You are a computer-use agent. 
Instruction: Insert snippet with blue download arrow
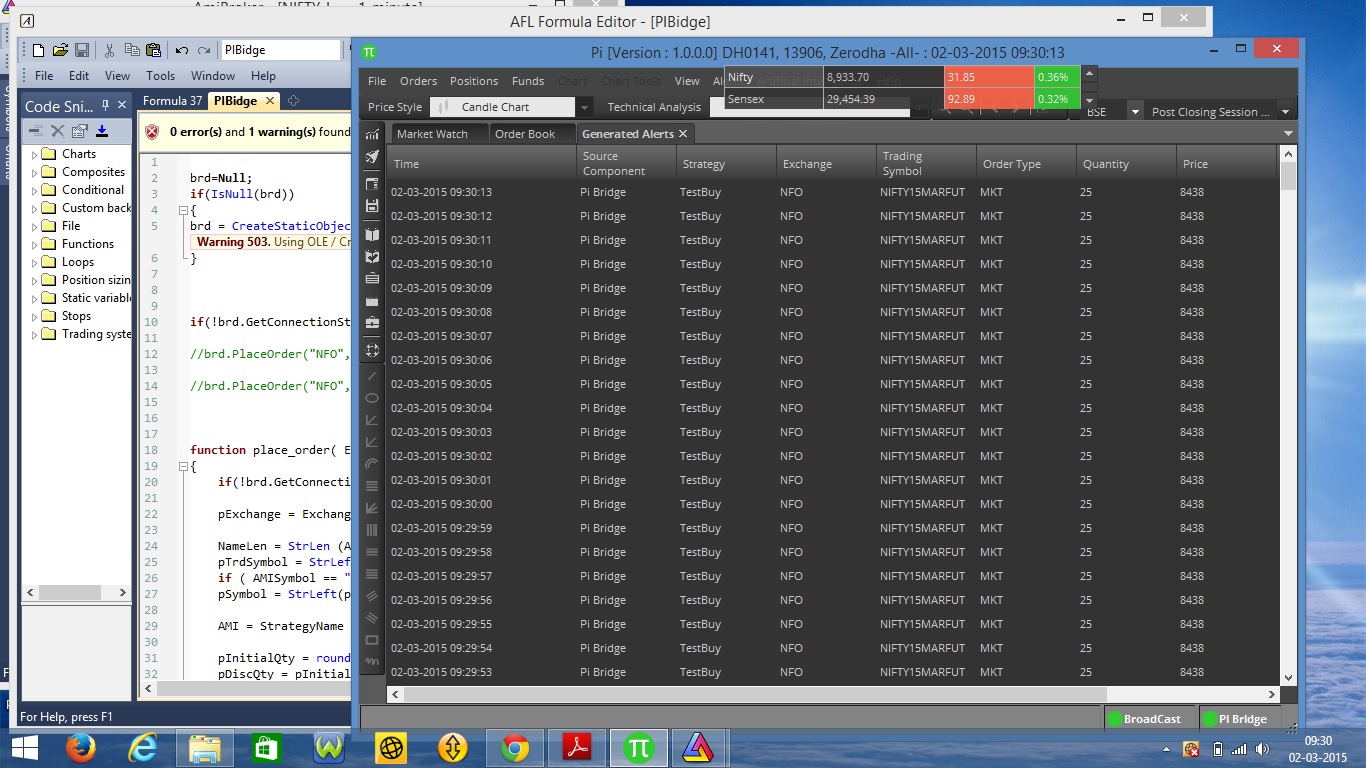[x=102, y=130]
